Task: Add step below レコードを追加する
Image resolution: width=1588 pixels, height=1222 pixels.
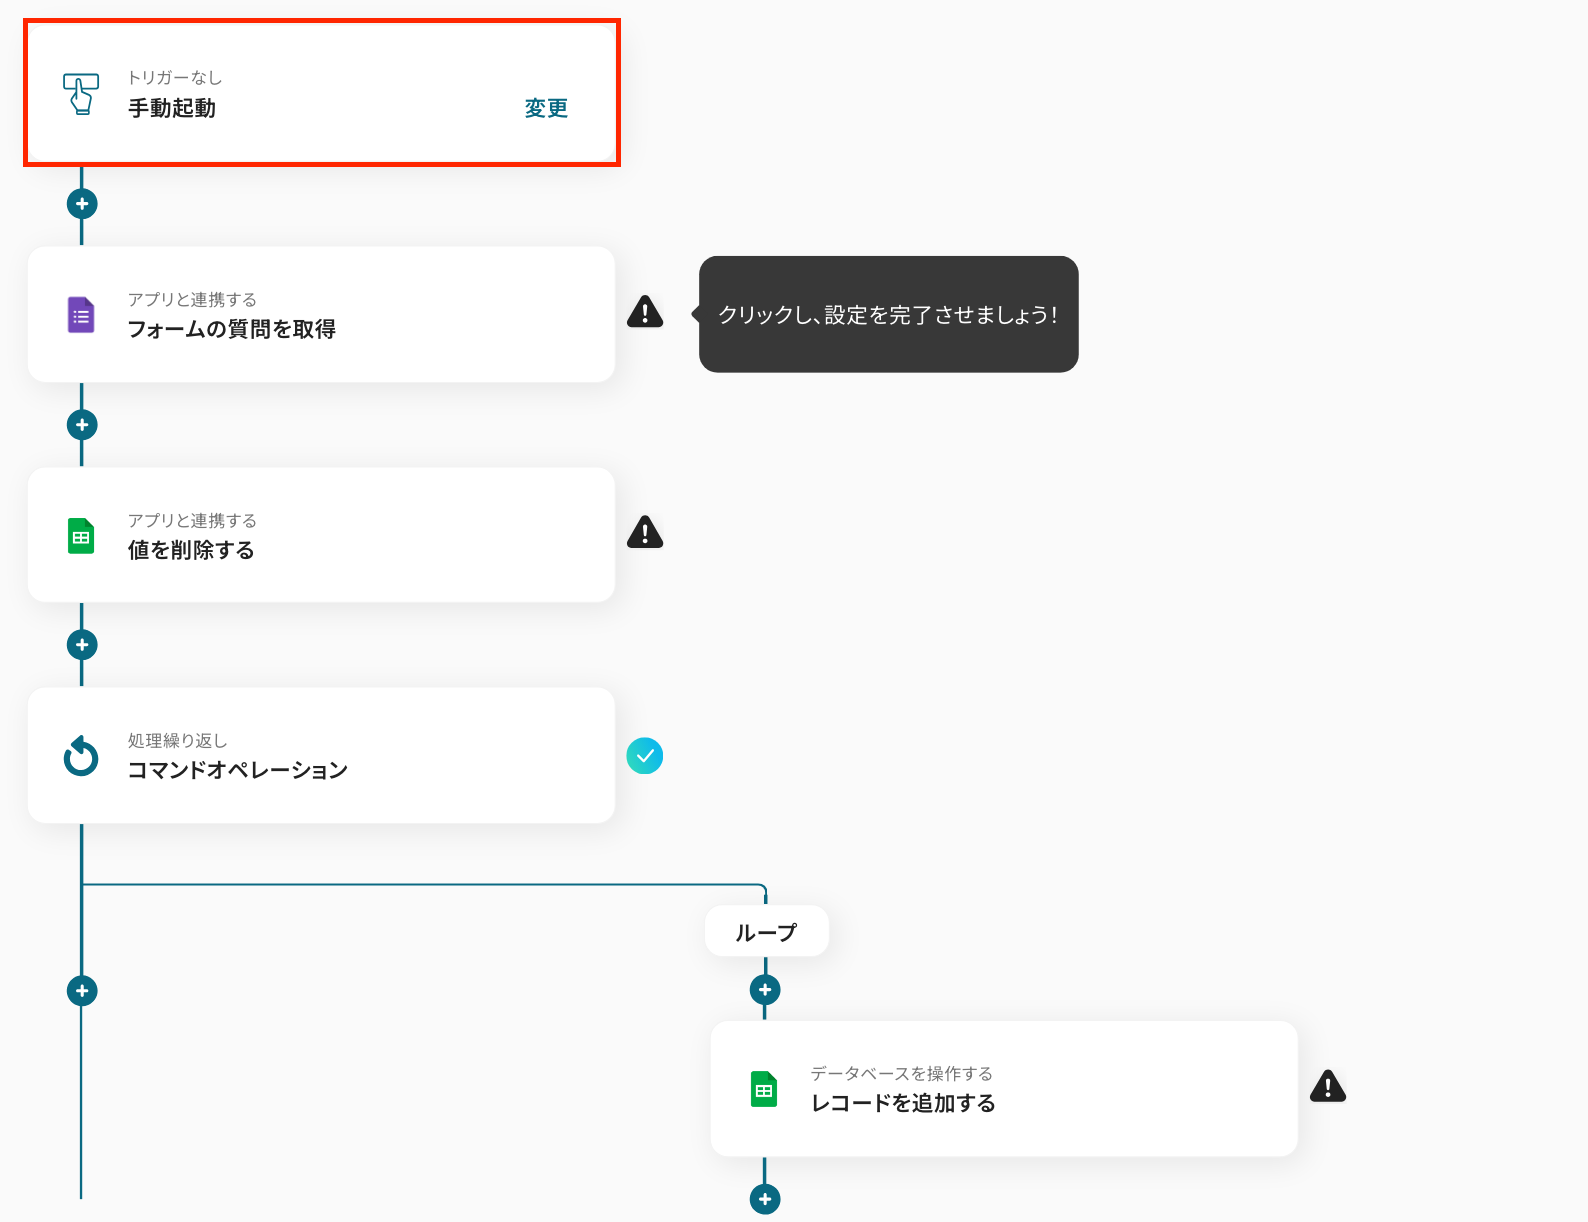Action: coord(765,1199)
